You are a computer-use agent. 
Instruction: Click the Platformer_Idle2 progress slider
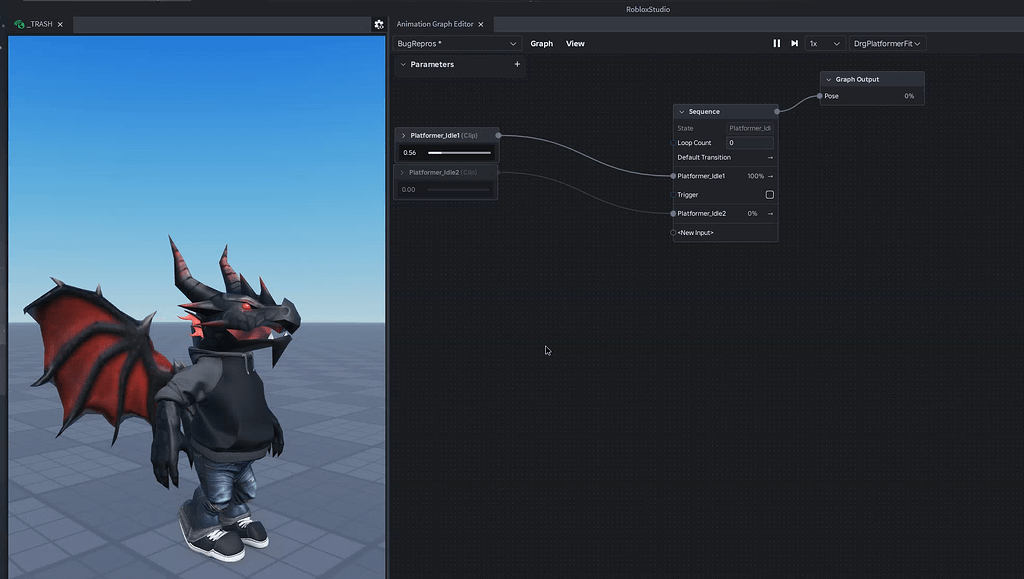(458, 189)
